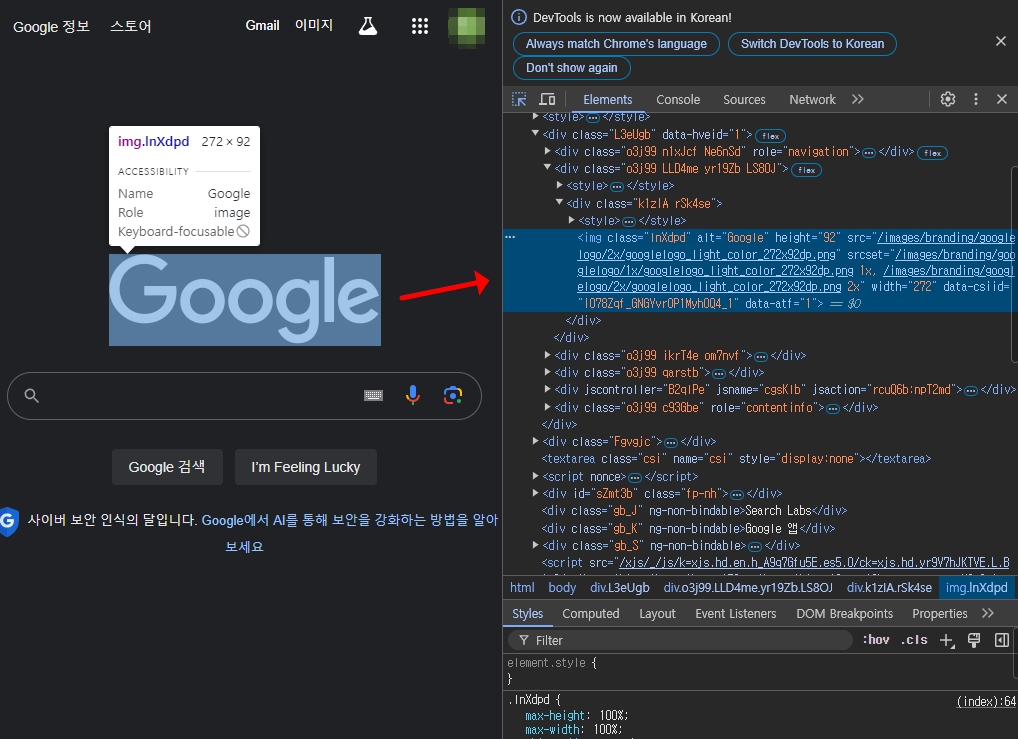Click the I'm Feeling Lucky button
The image size is (1018, 739).
(x=306, y=467)
